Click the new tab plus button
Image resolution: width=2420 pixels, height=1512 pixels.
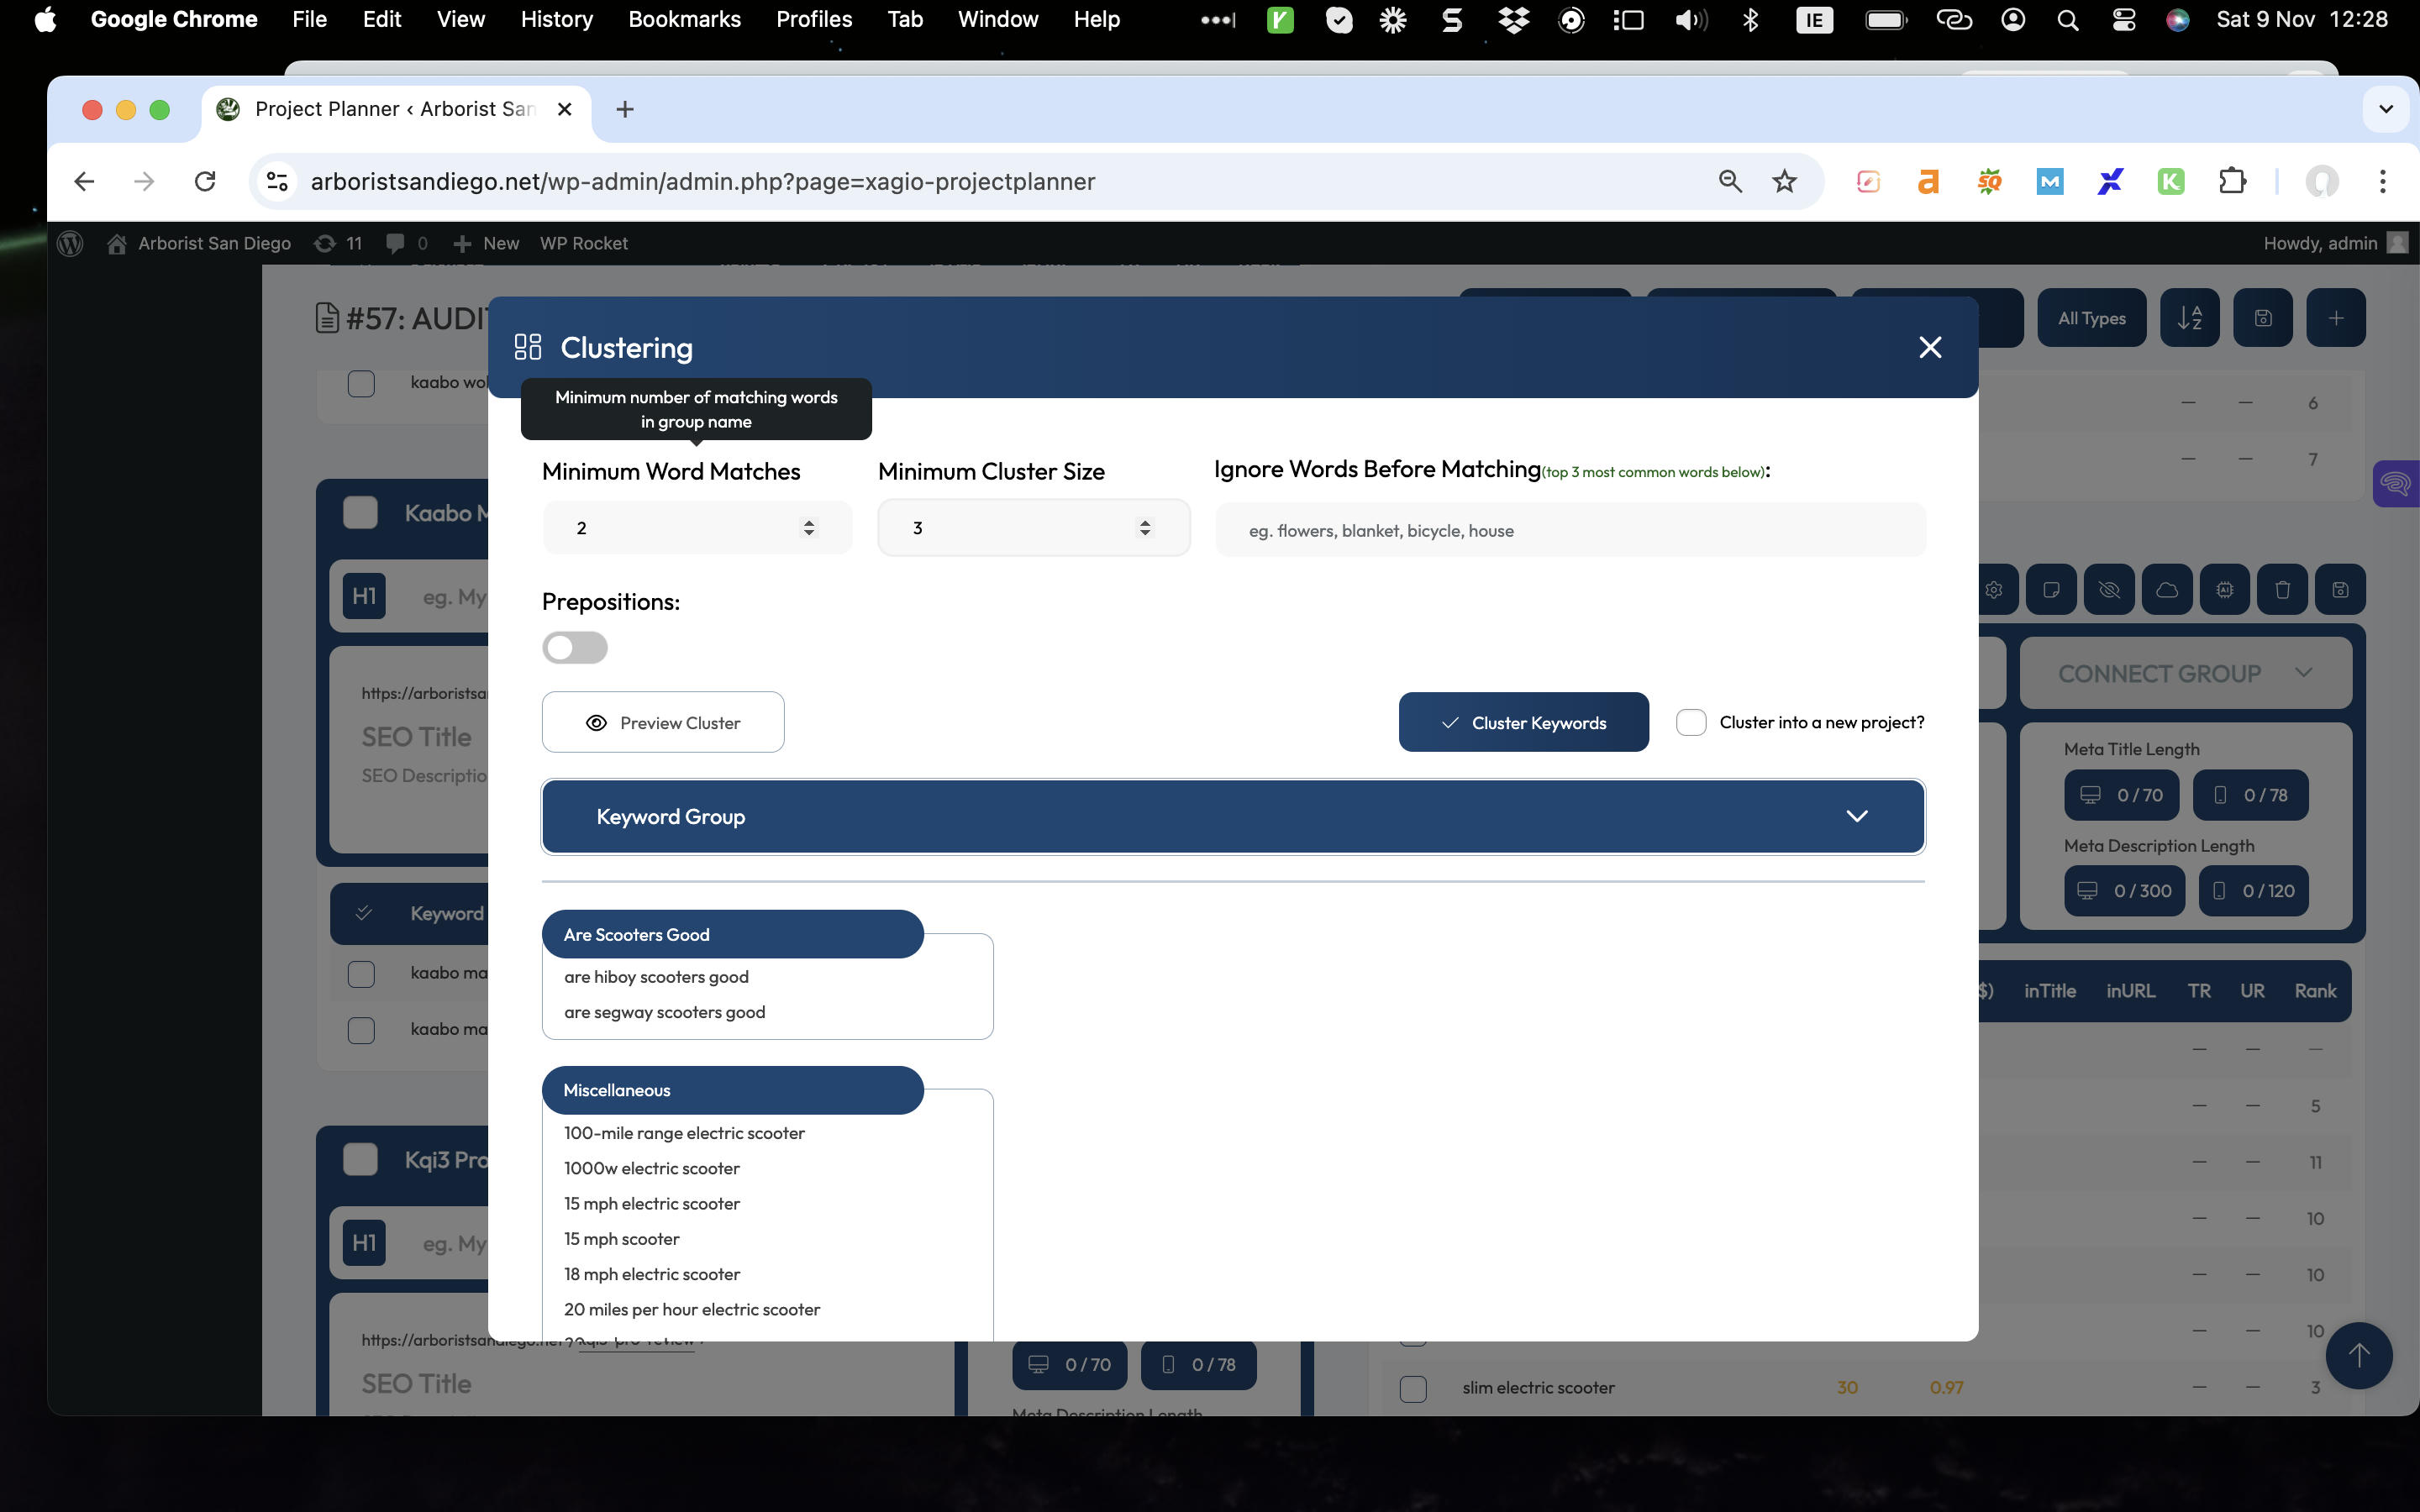[x=625, y=109]
